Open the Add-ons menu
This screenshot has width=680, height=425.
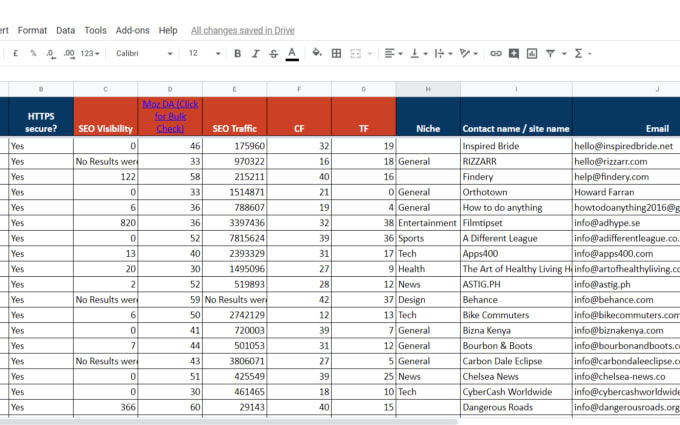(132, 30)
